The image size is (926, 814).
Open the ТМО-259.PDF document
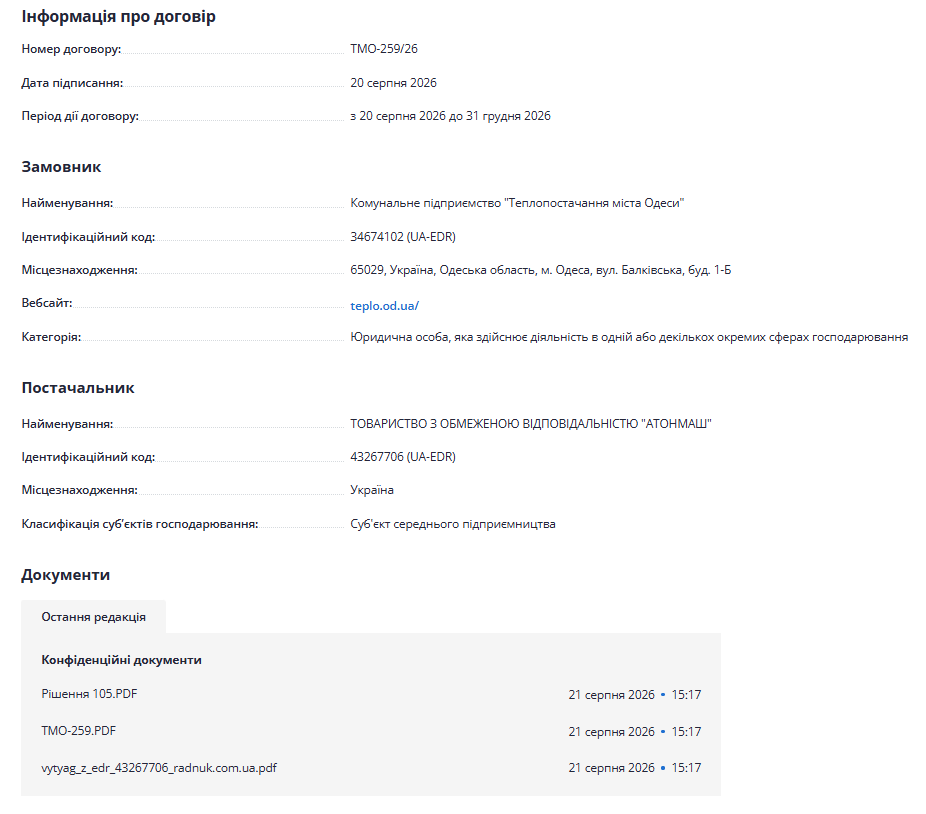click(x=79, y=731)
